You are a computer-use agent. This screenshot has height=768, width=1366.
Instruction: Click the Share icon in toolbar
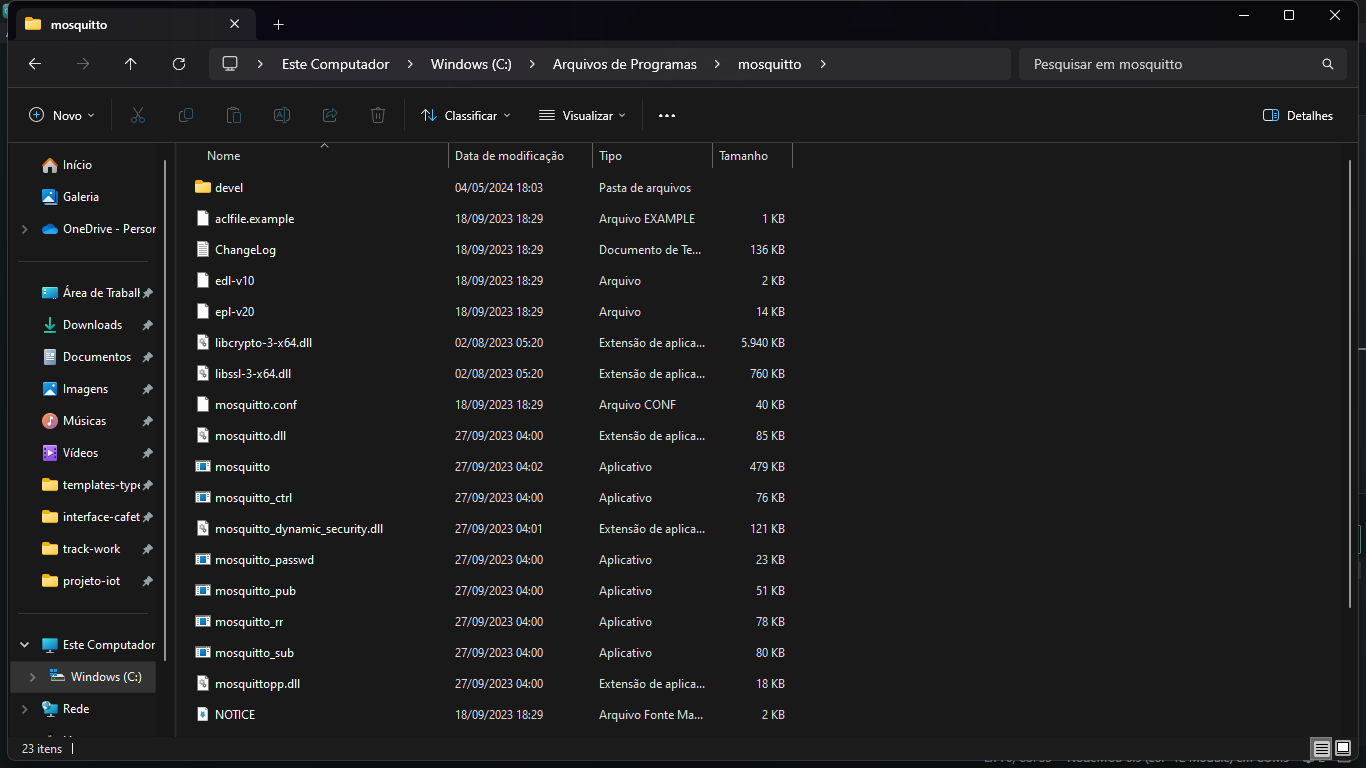tap(330, 115)
